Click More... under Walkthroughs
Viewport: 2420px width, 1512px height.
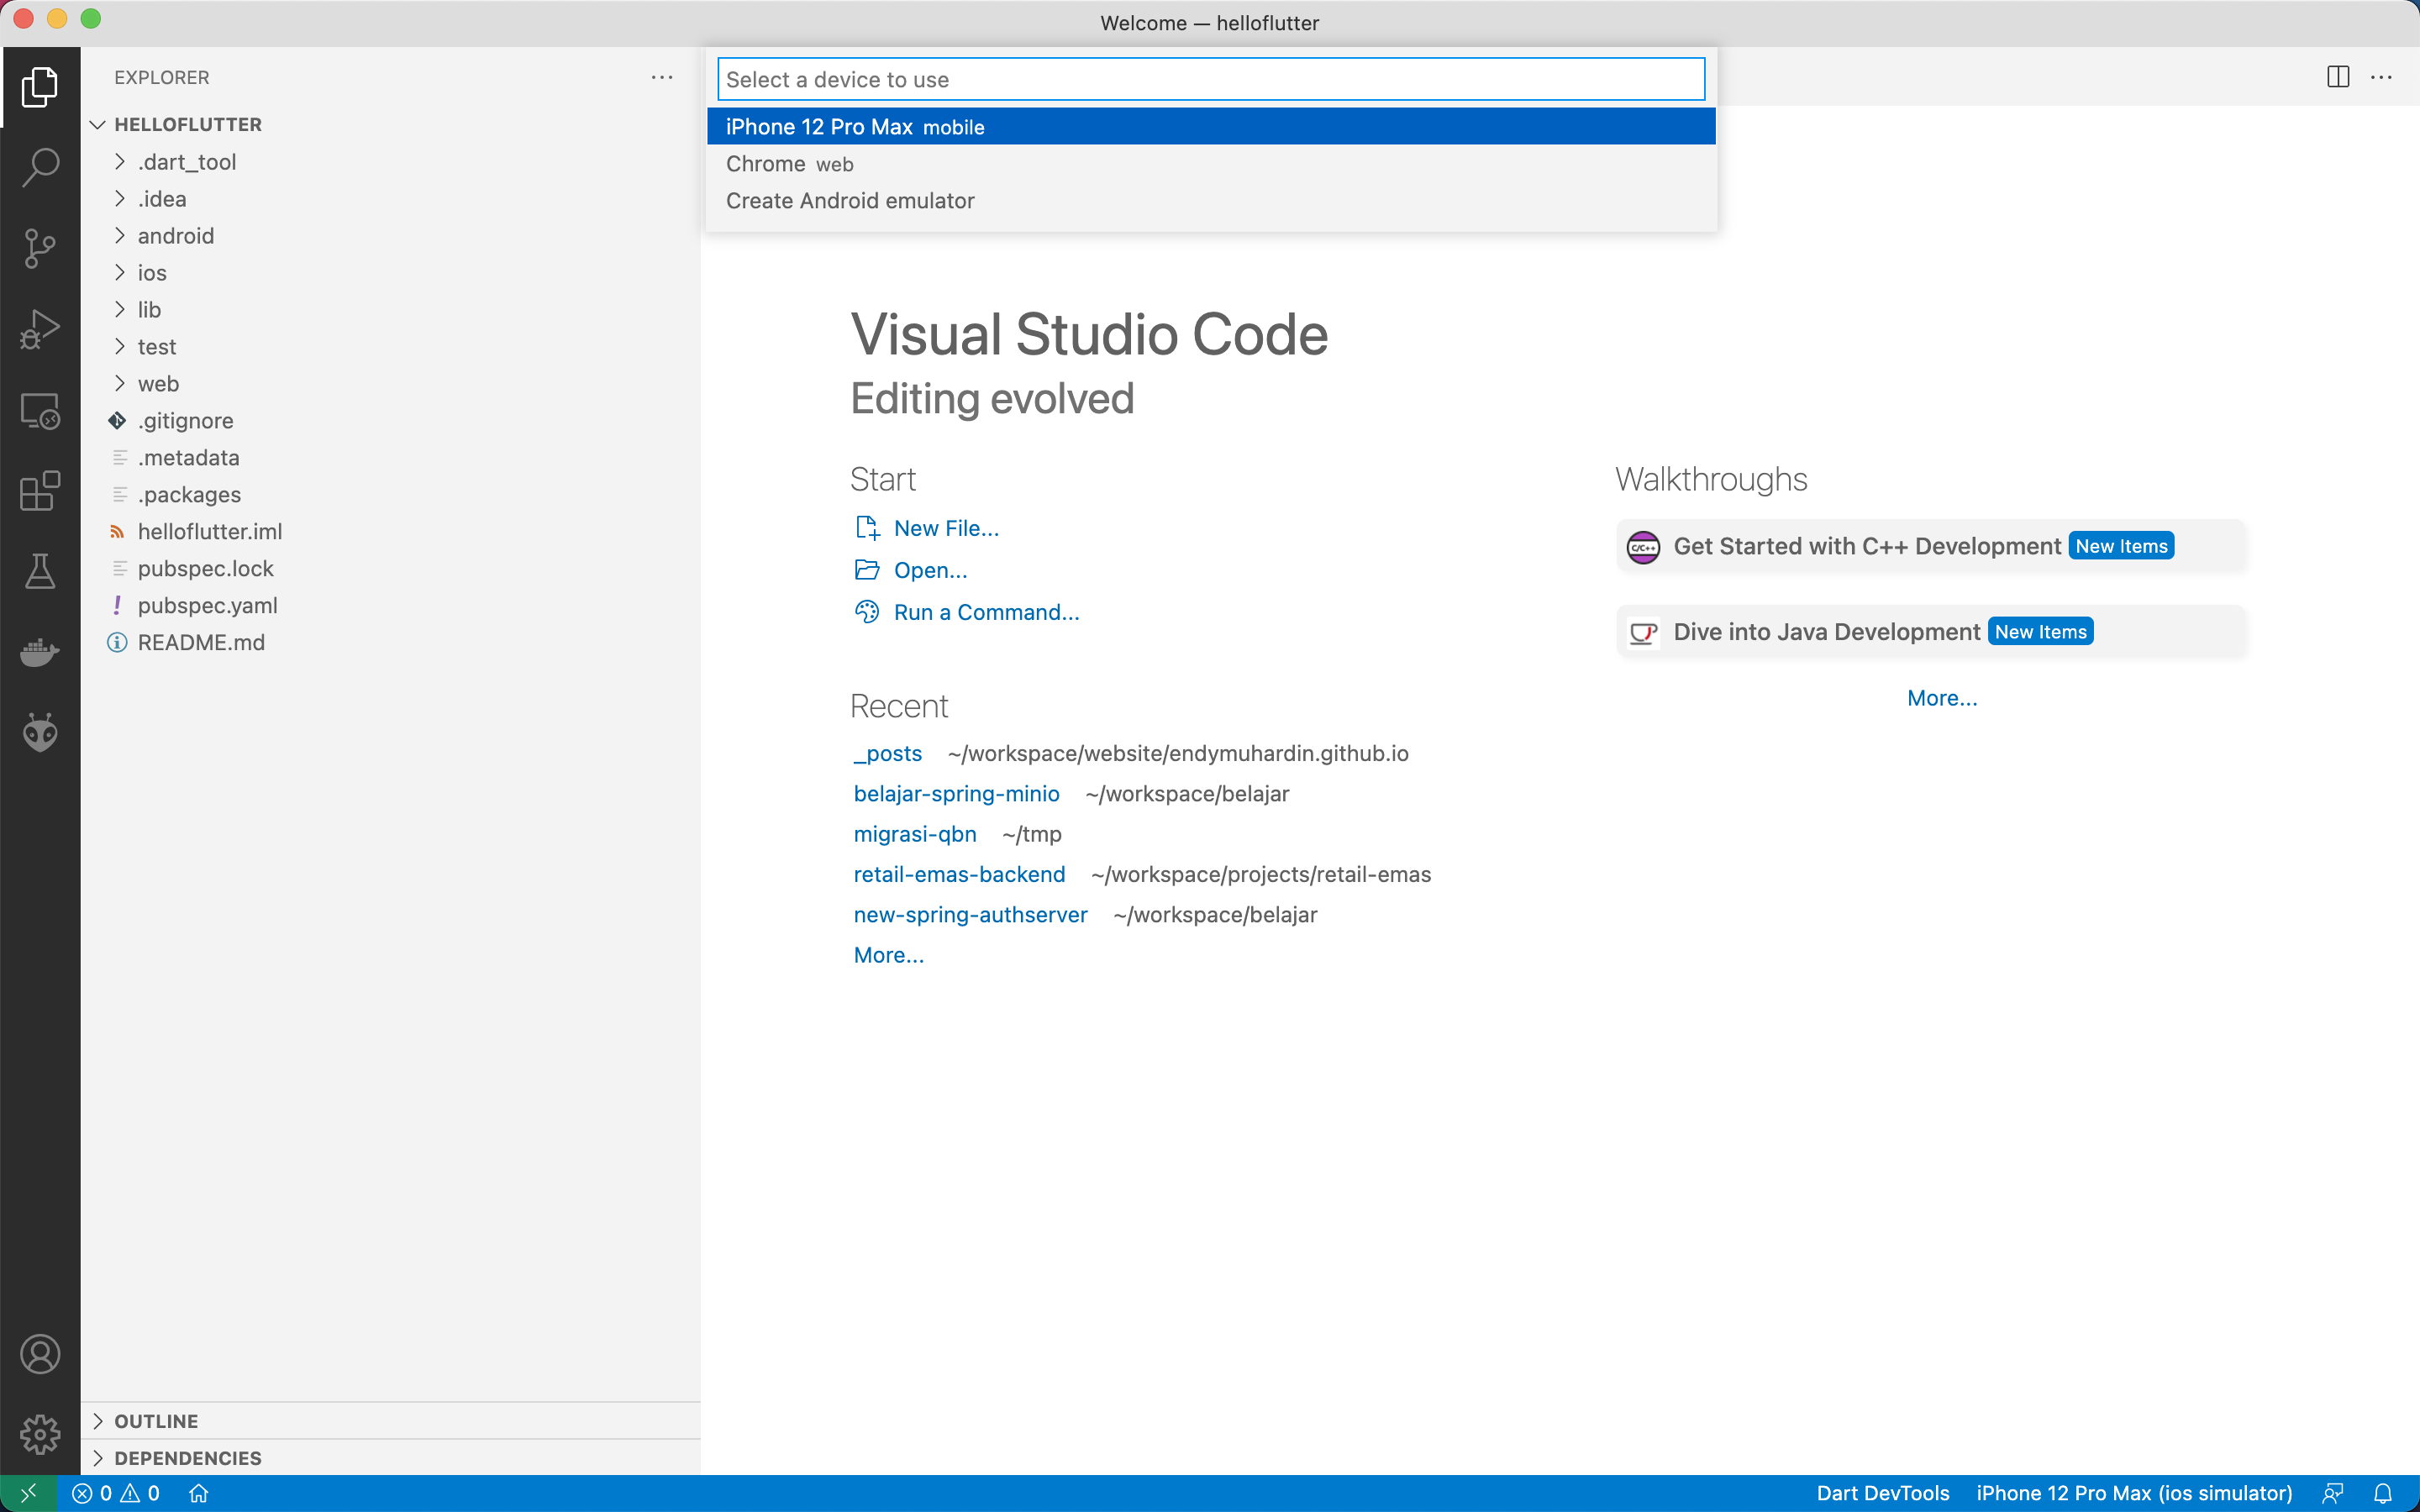(x=1942, y=698)
